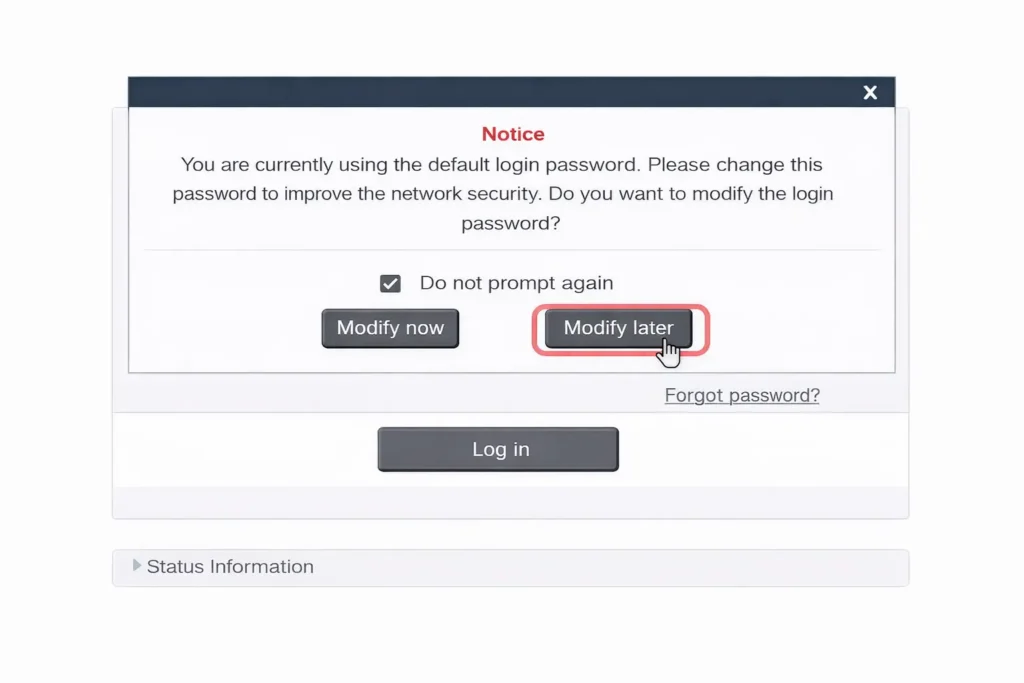The image size is (1024, 683).
Task: Expand the Status Information triangle arrow
Action: [x=137, y=566]
